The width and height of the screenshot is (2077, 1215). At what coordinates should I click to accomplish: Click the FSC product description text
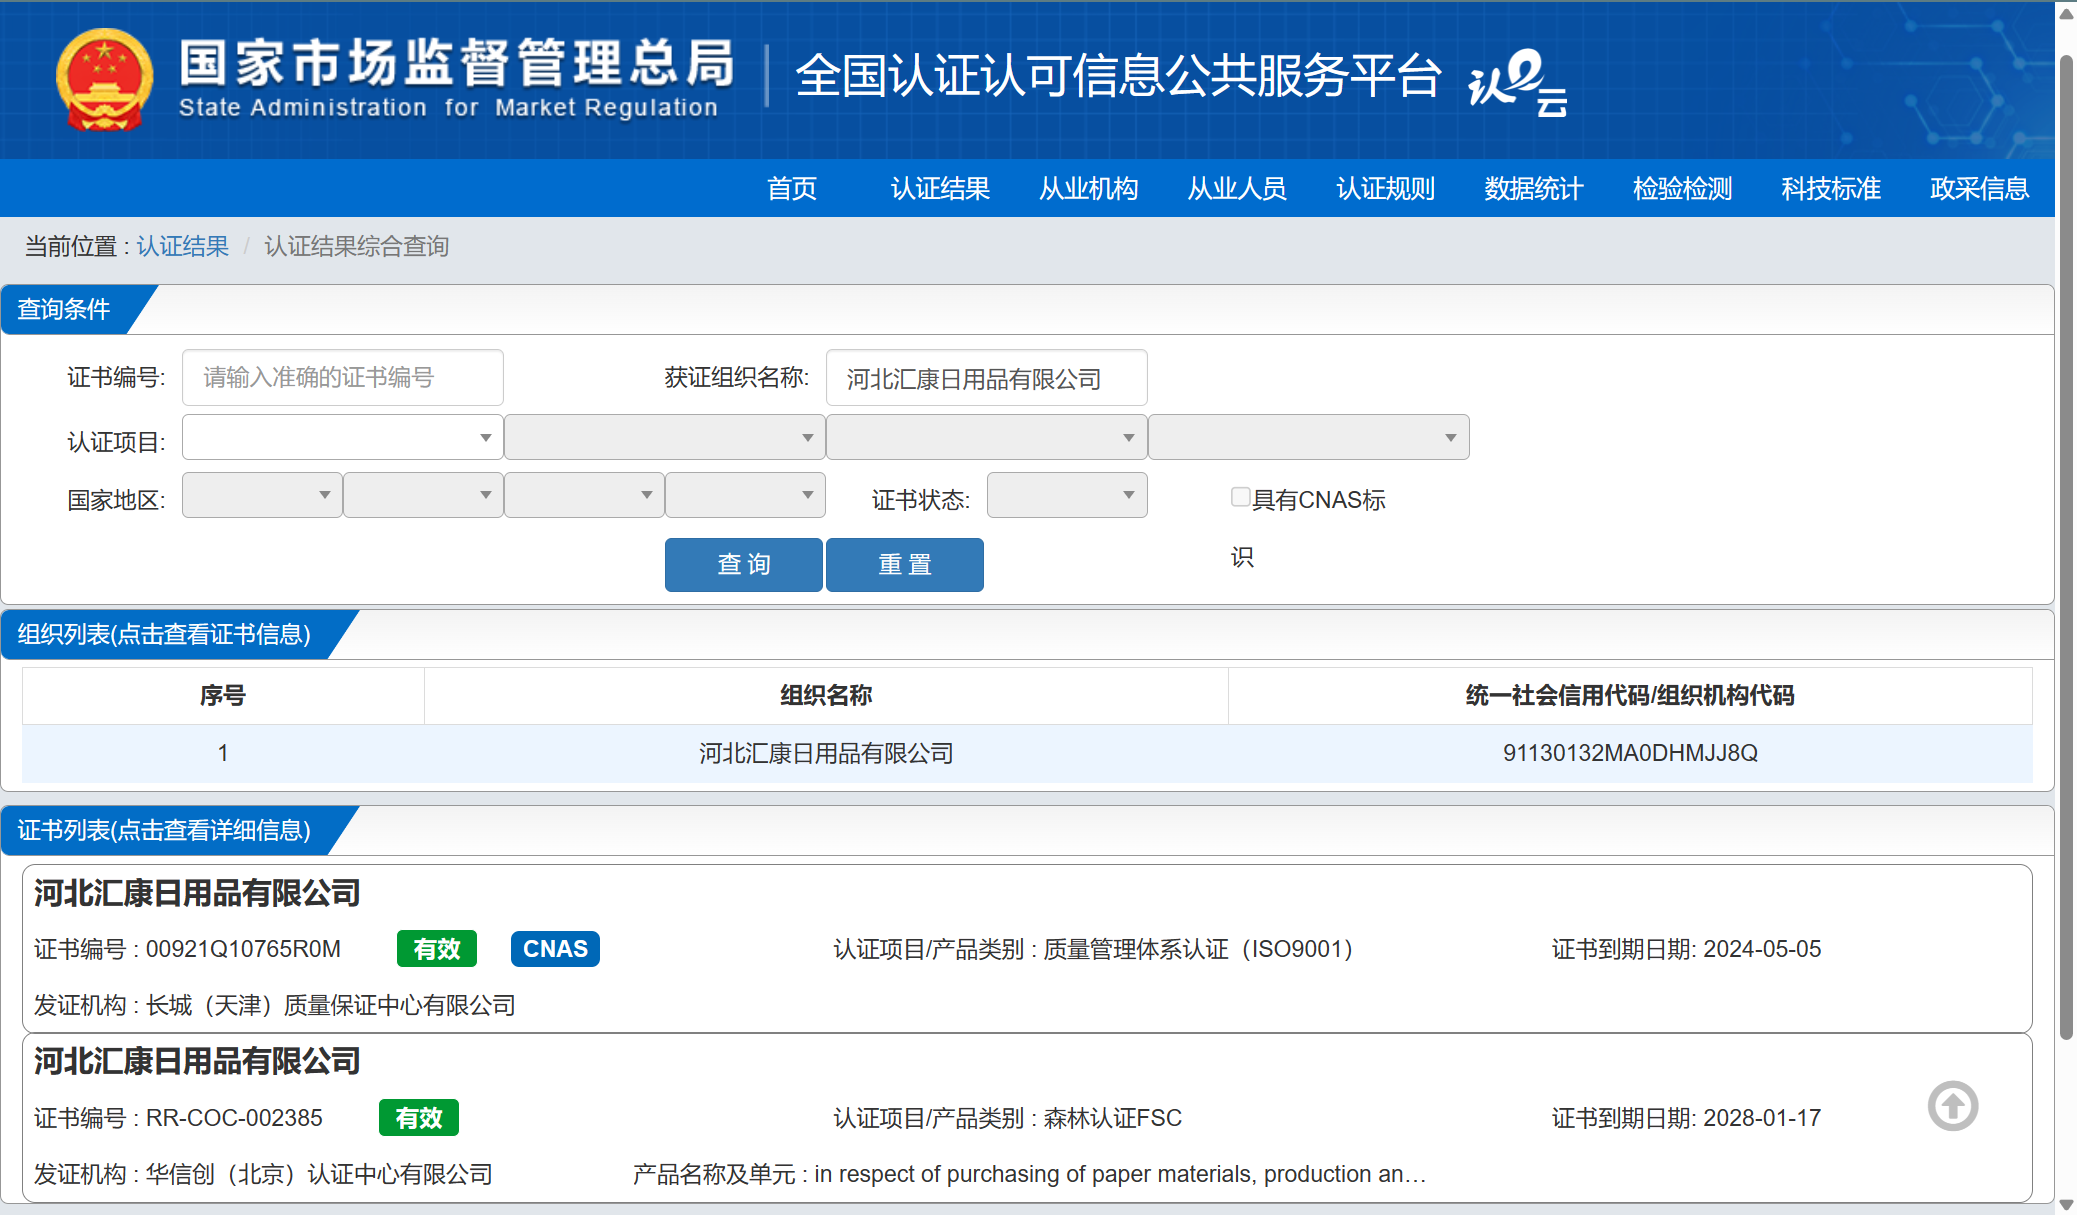(x=1120, y=1174)
